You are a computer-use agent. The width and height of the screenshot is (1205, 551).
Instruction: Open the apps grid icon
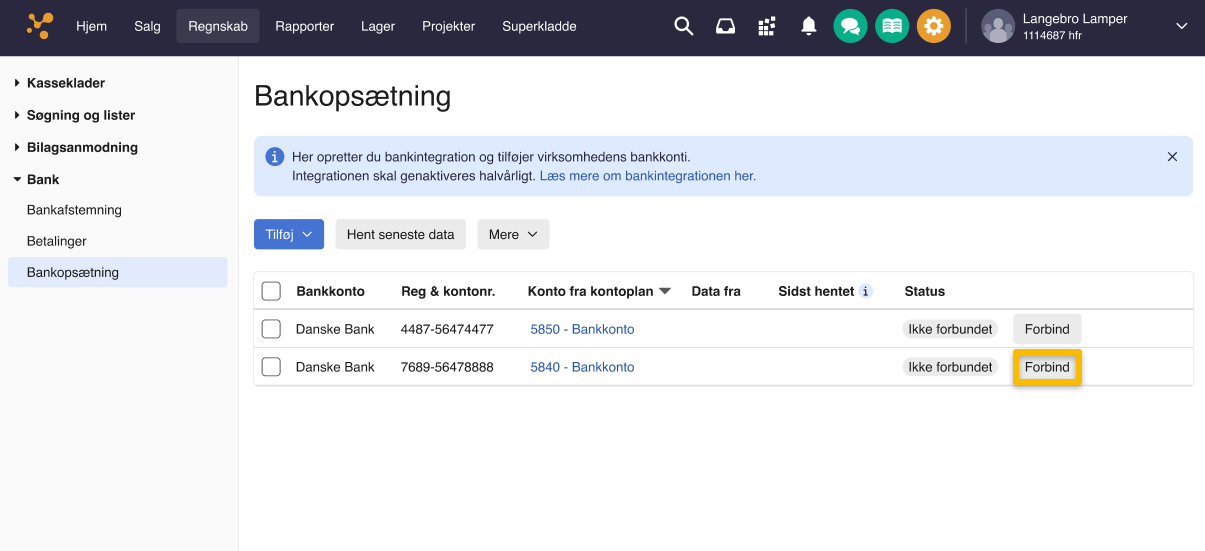point(767,27)
